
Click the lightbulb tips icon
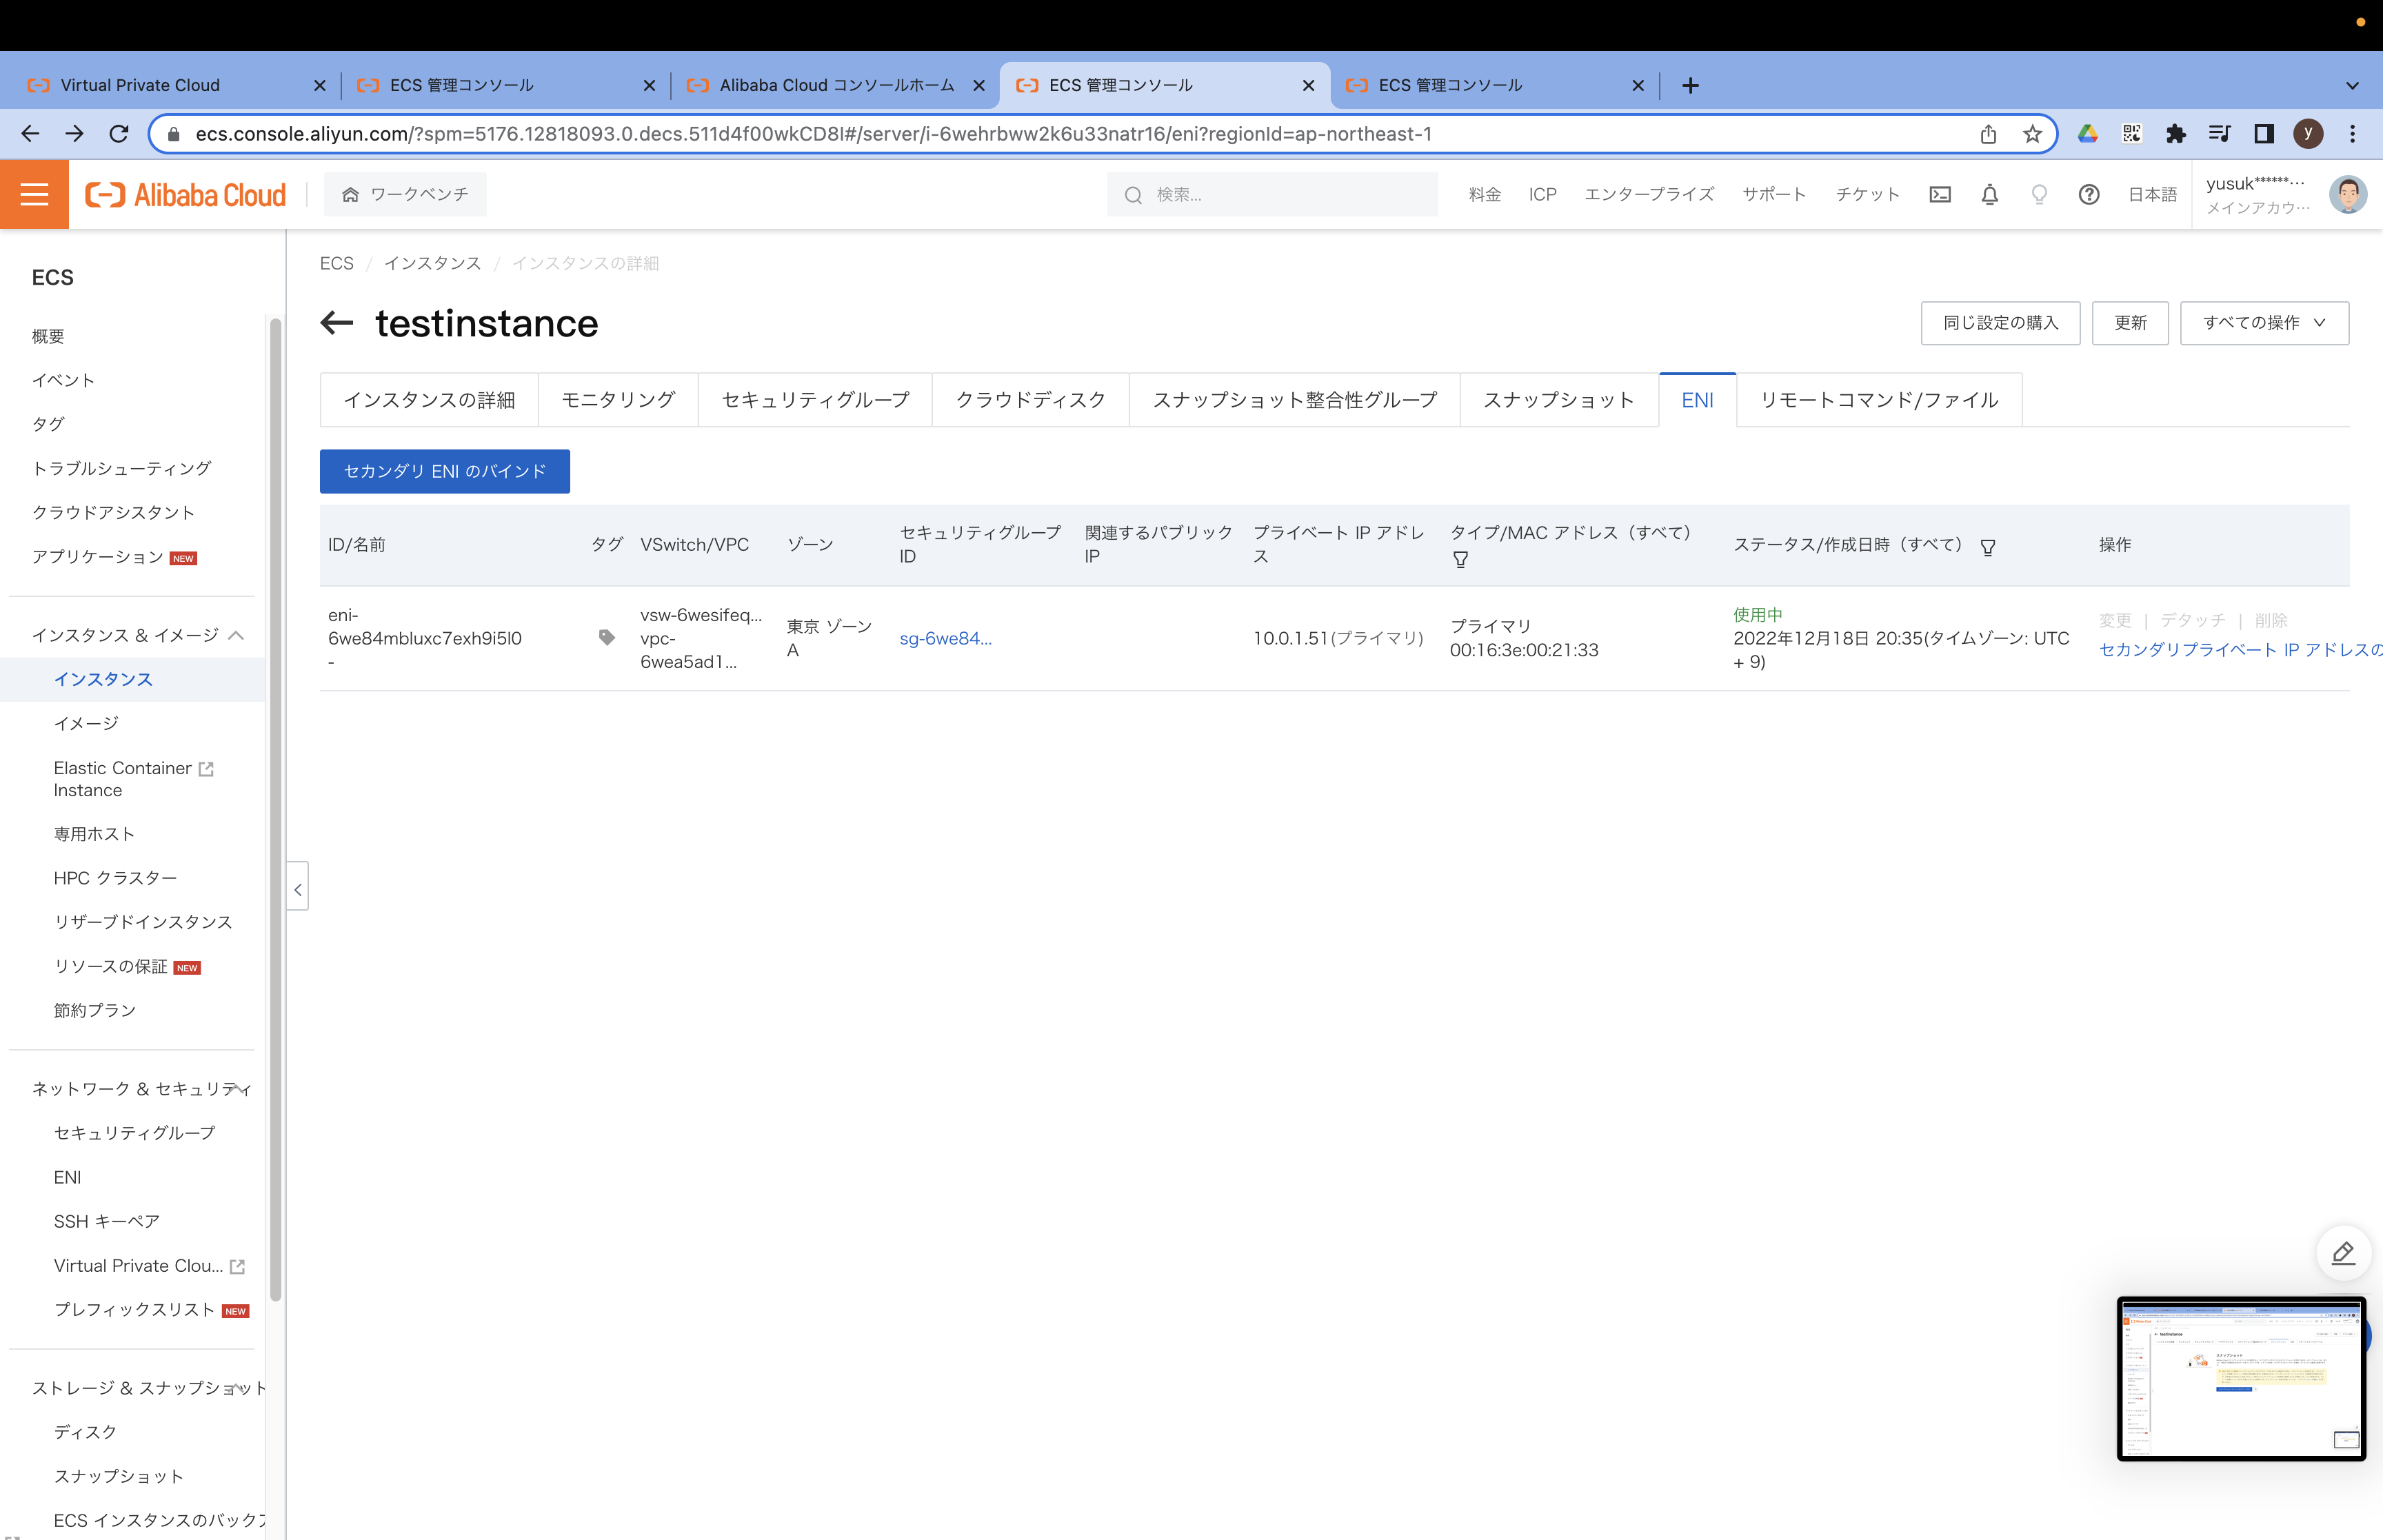click(x=2039, y=195)
